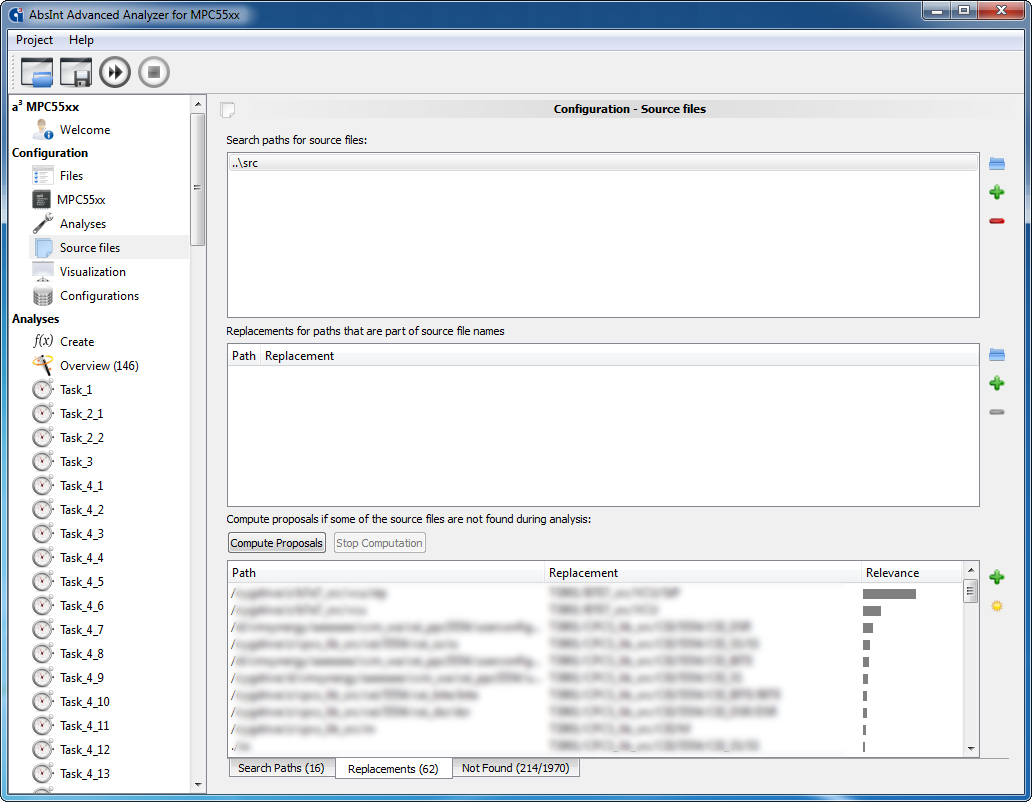
Task: Select the first proposal row with highest relevance
Action: pyautogui.click(x=596, y=593)
